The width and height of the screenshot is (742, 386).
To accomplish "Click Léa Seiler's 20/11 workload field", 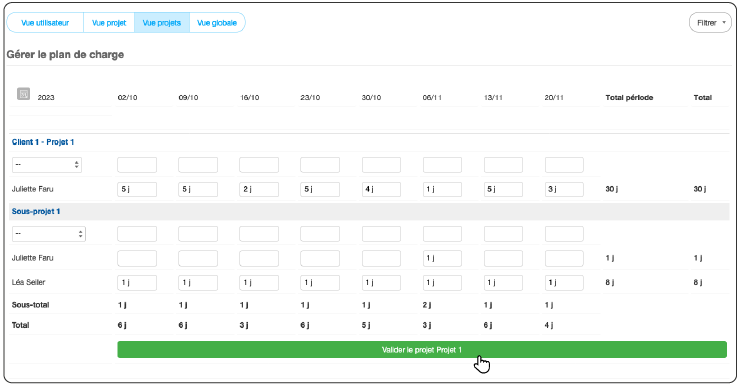I will point(564,282).
